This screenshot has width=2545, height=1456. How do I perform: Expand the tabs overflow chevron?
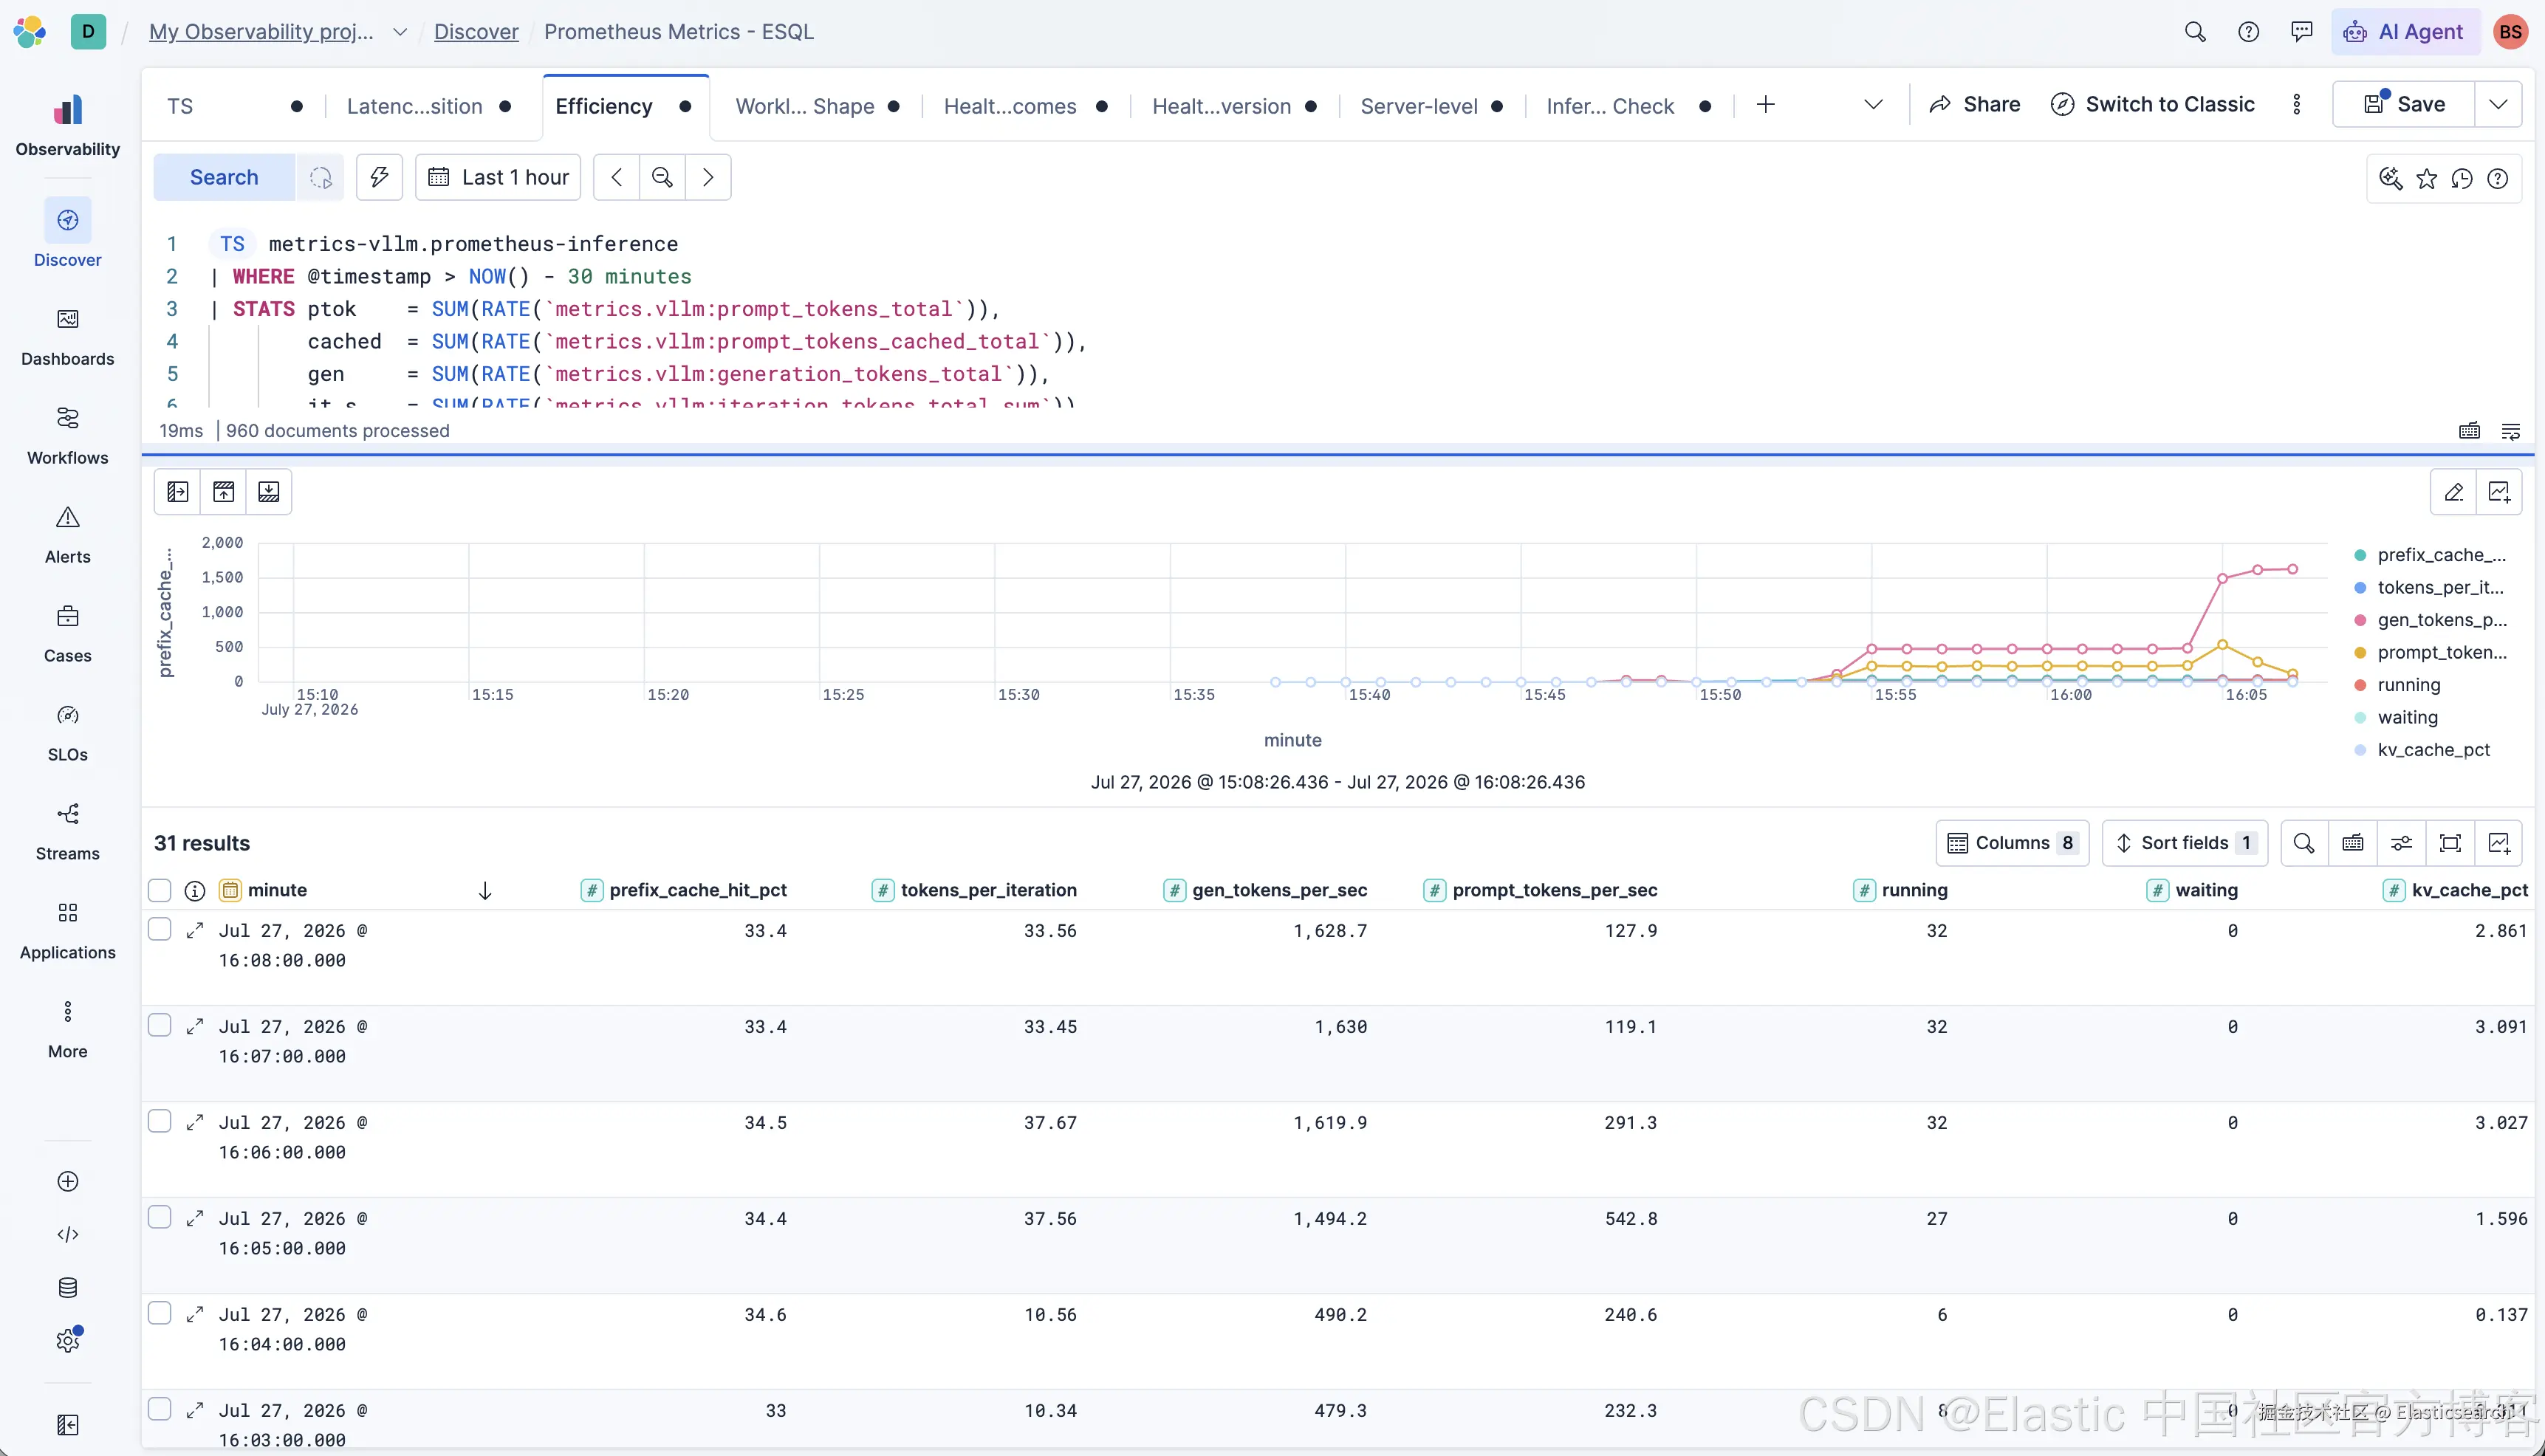click(1873, 105)
